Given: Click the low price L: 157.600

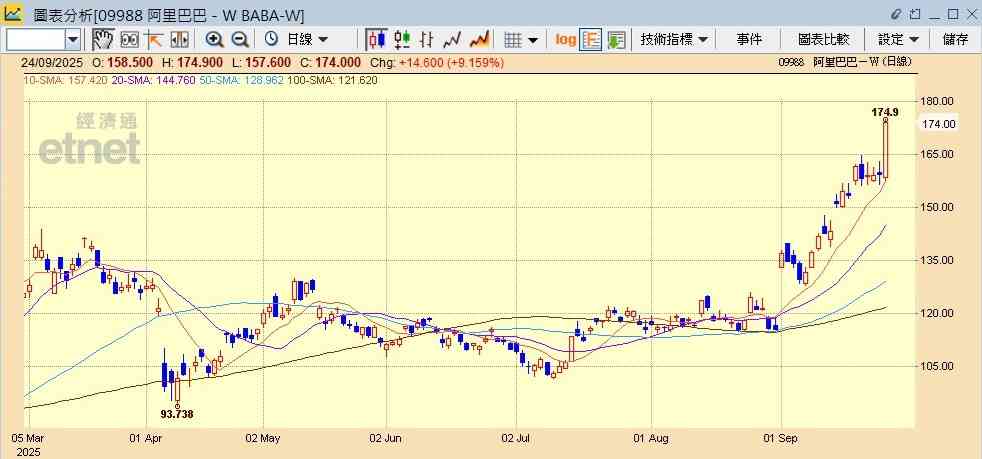Looking at the screenshot, I should pos(261,63).
